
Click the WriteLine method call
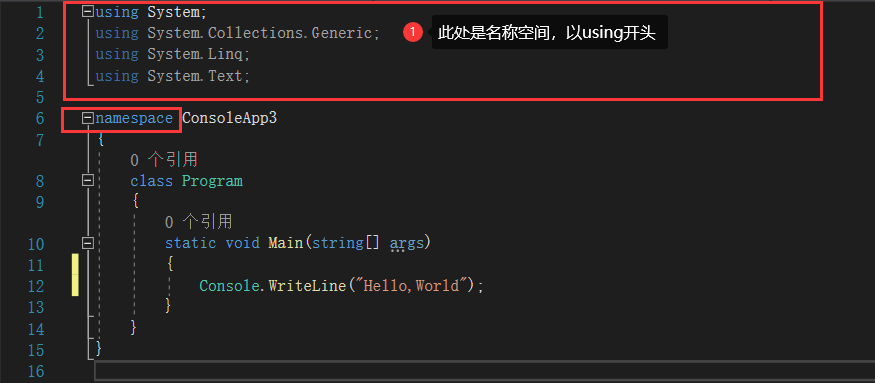[x=307, y=286]
